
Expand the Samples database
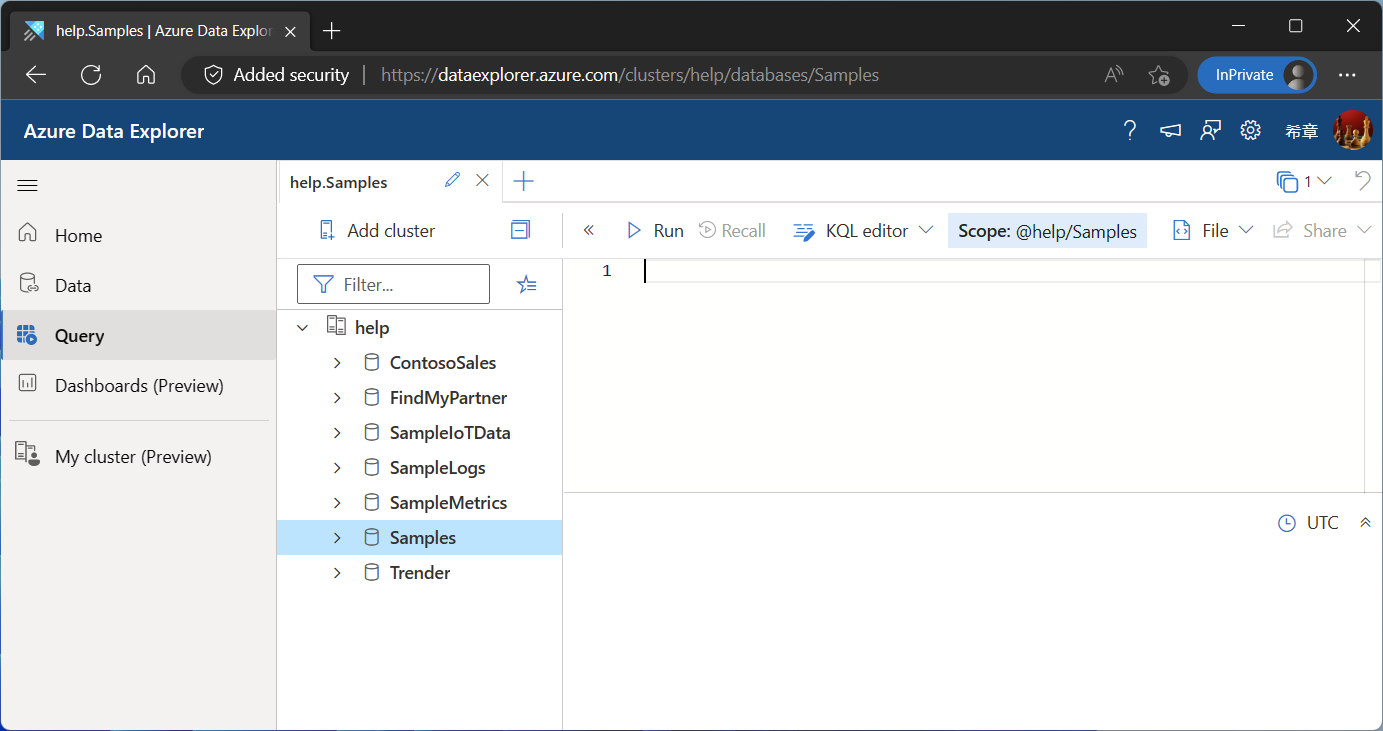[337, 538]
